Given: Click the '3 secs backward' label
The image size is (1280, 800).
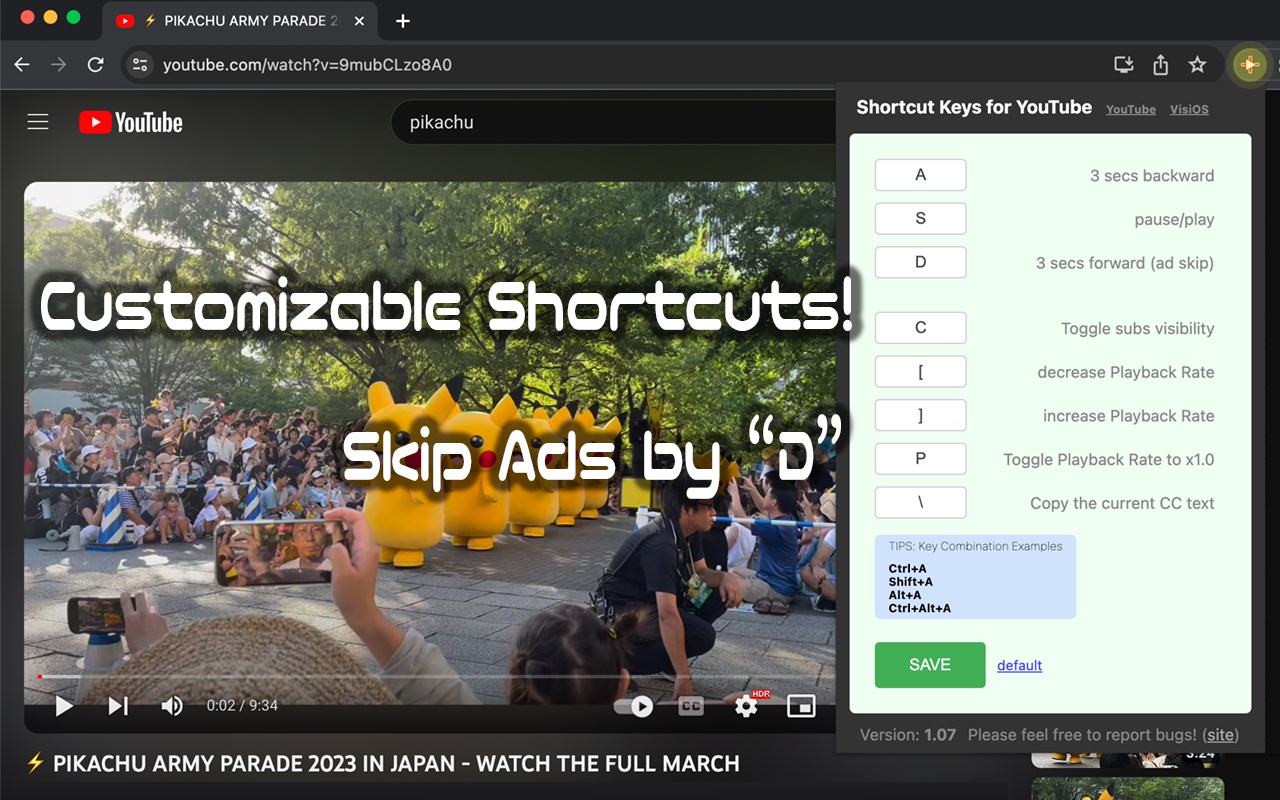Looking at the screenshot, I should pos(1152,176).
